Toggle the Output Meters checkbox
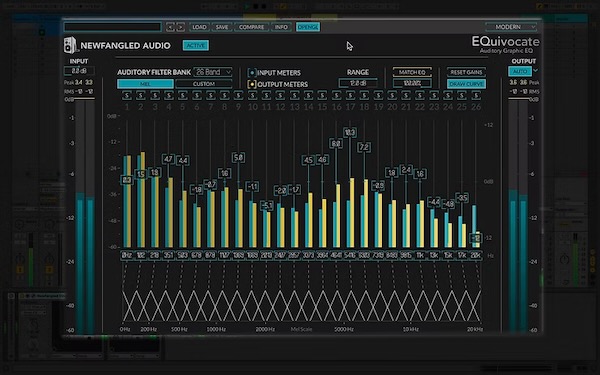Screen dimensions: 600x375 tap(252, 84)
